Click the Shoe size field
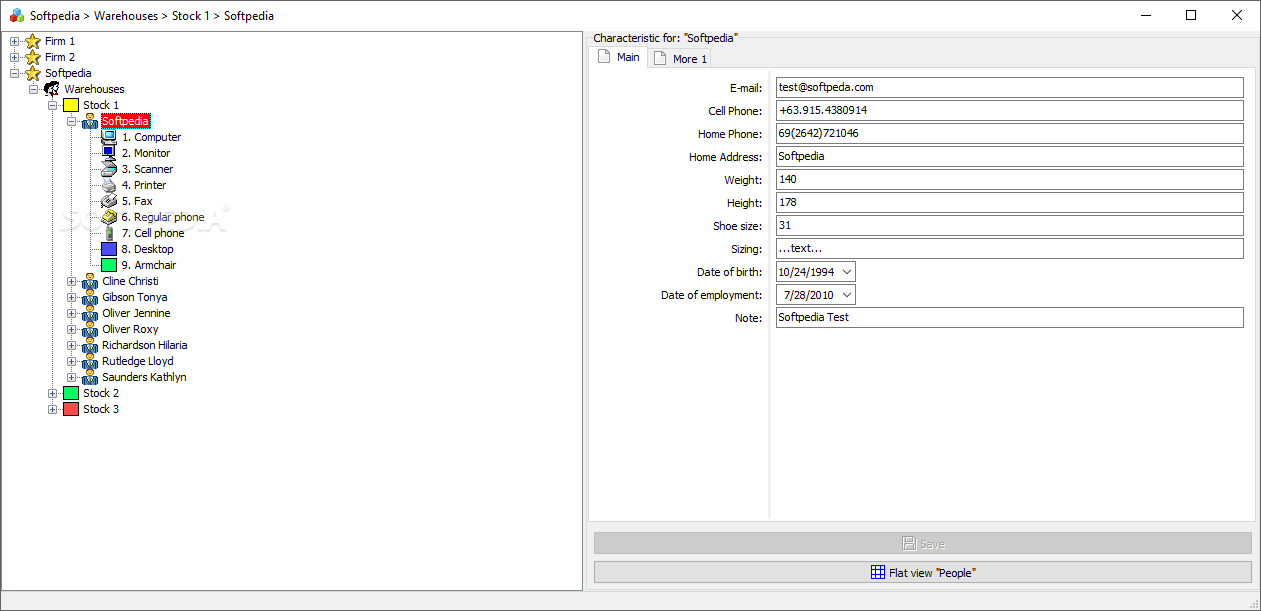Screen dimensions: 1261x611 (1009, 226)
